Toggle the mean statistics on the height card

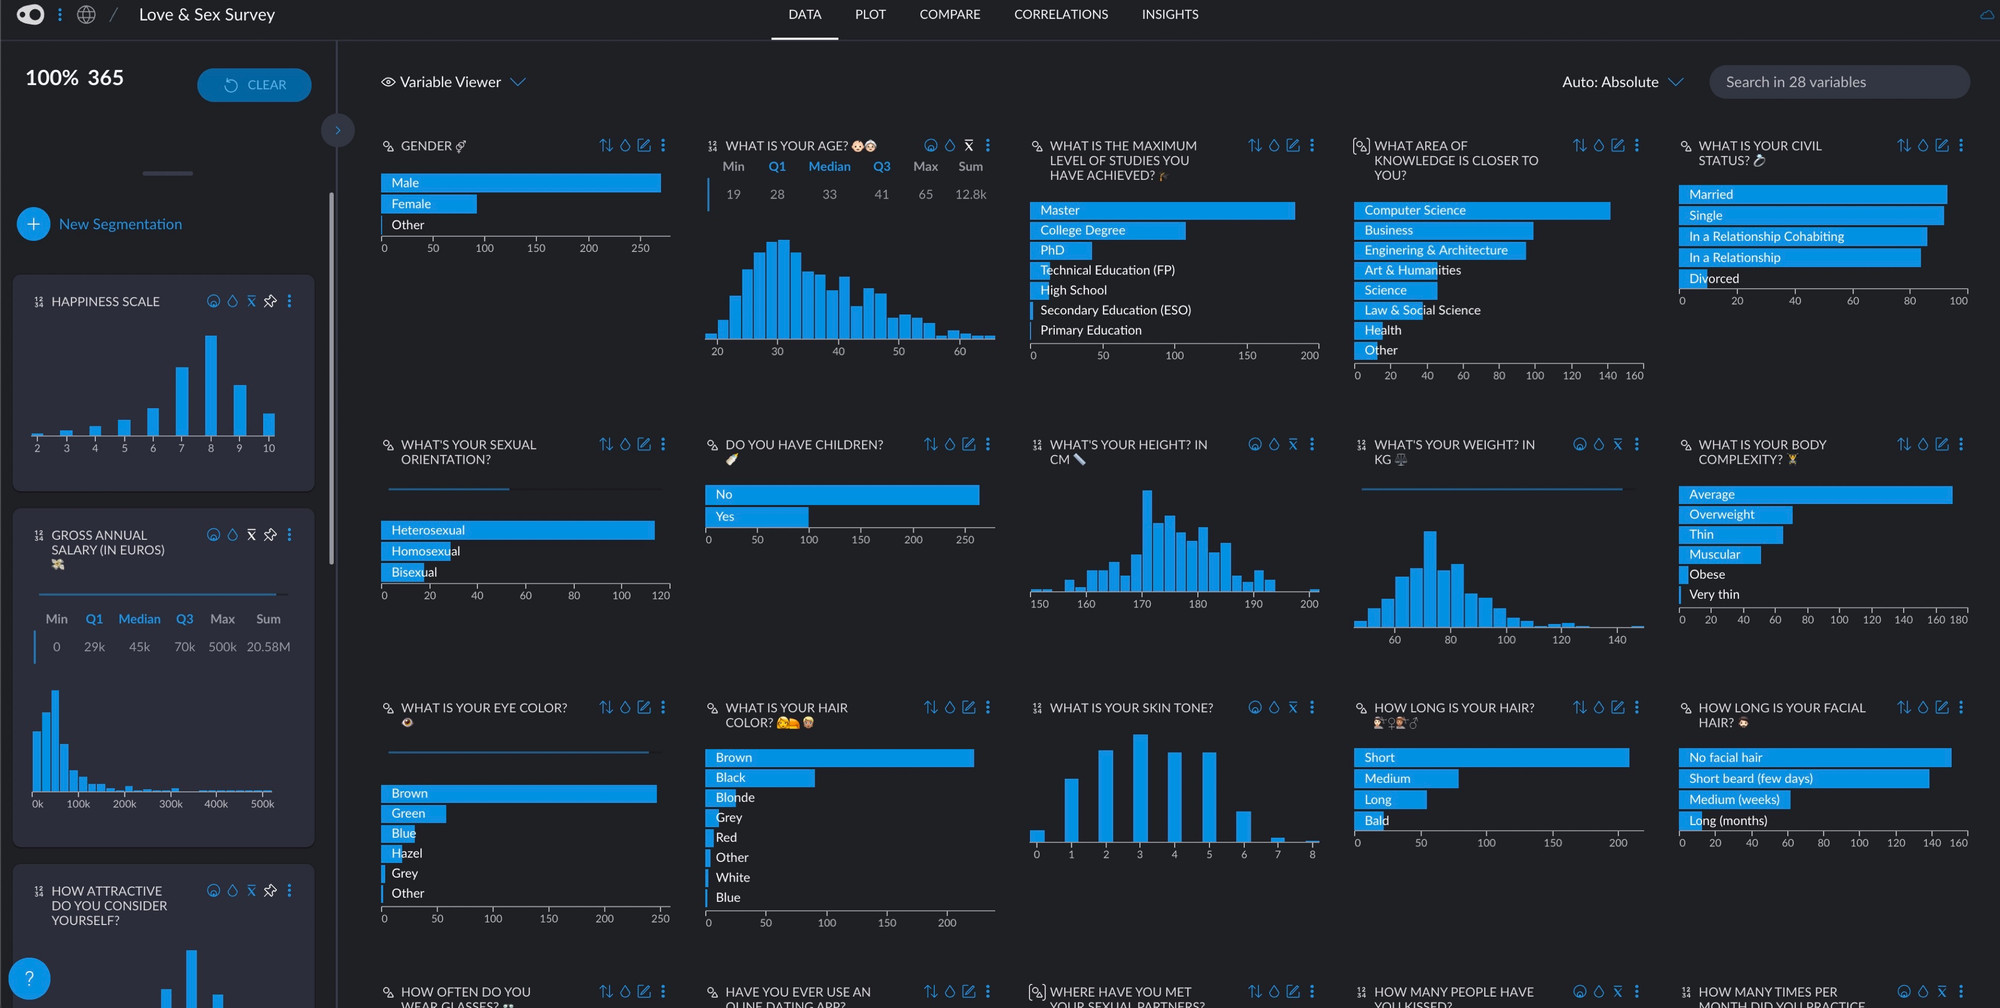point(1293,445)
